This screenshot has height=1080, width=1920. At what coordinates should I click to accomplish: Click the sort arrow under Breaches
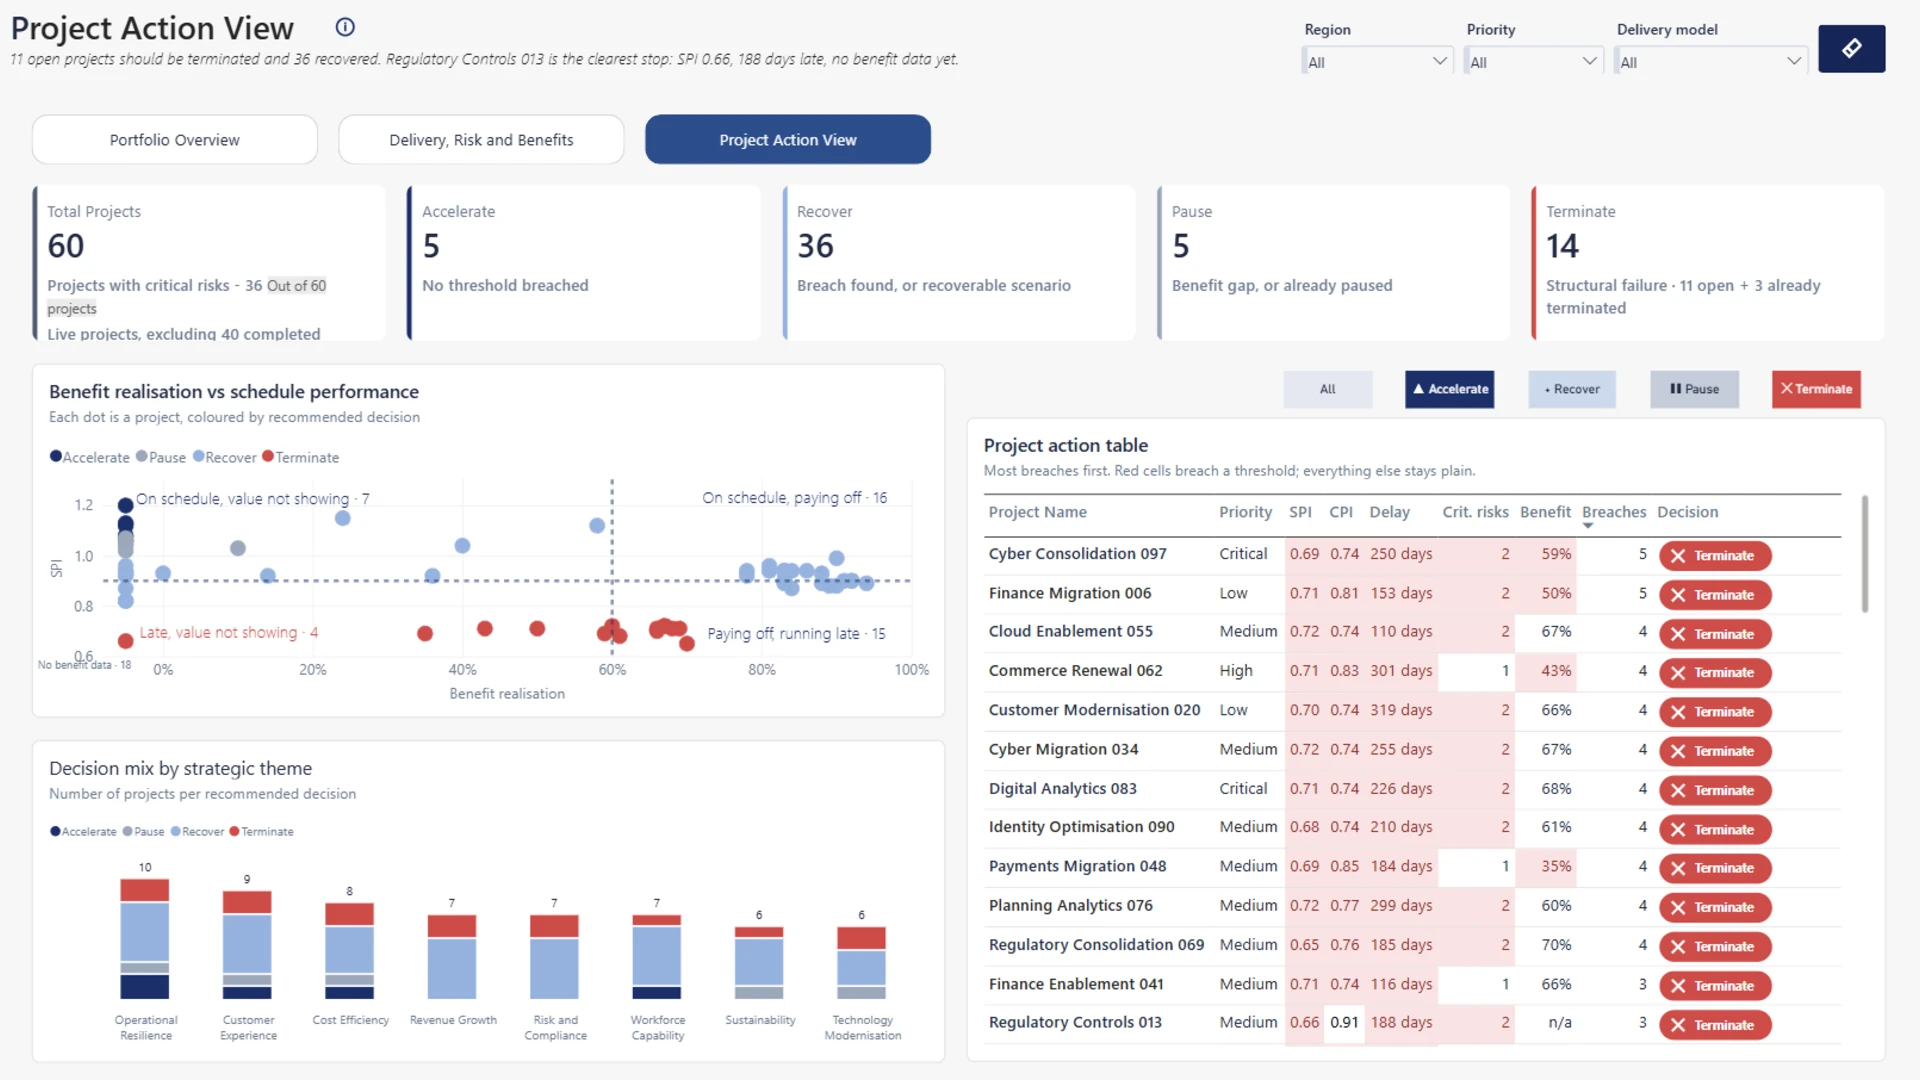1588,526
